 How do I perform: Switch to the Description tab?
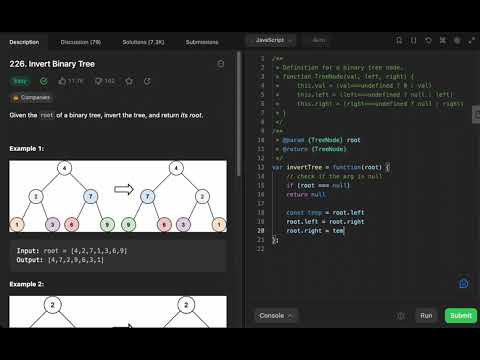coord(24,42)
